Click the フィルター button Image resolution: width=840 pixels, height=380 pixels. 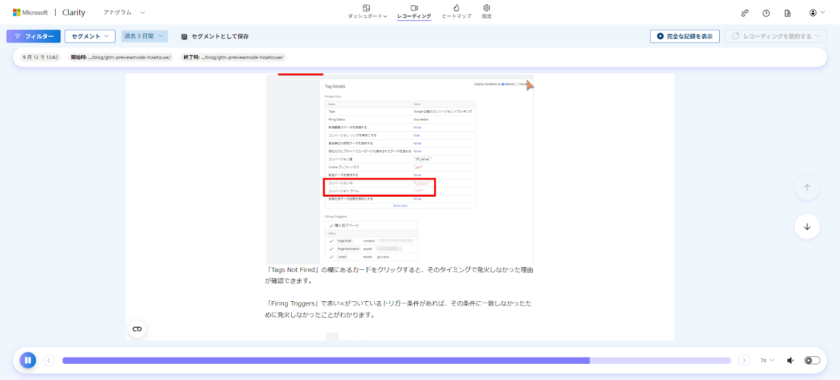[x=34, y=36]
